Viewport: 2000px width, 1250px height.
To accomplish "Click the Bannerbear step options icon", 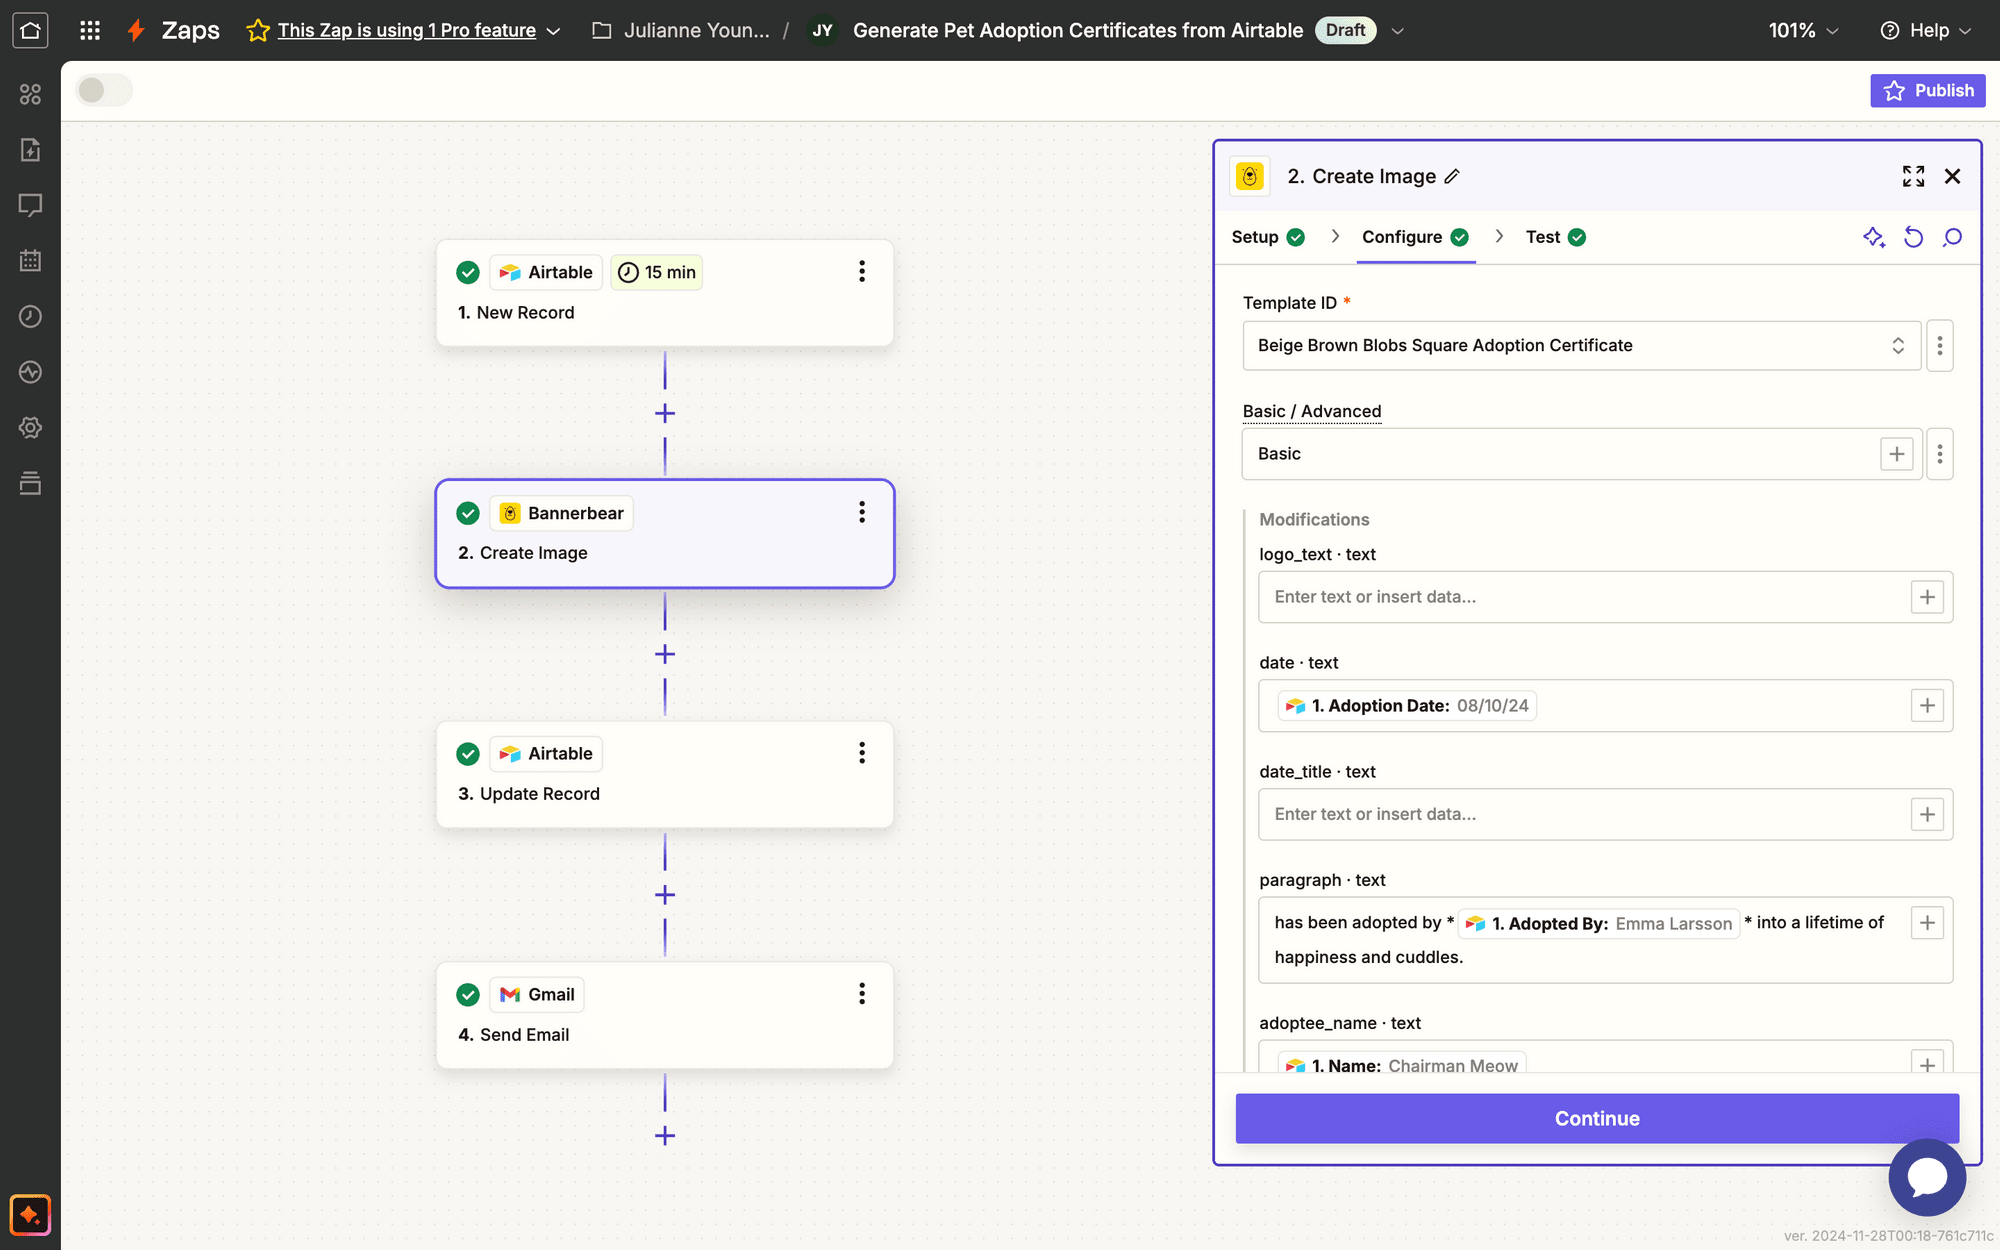I will [860, 513].
